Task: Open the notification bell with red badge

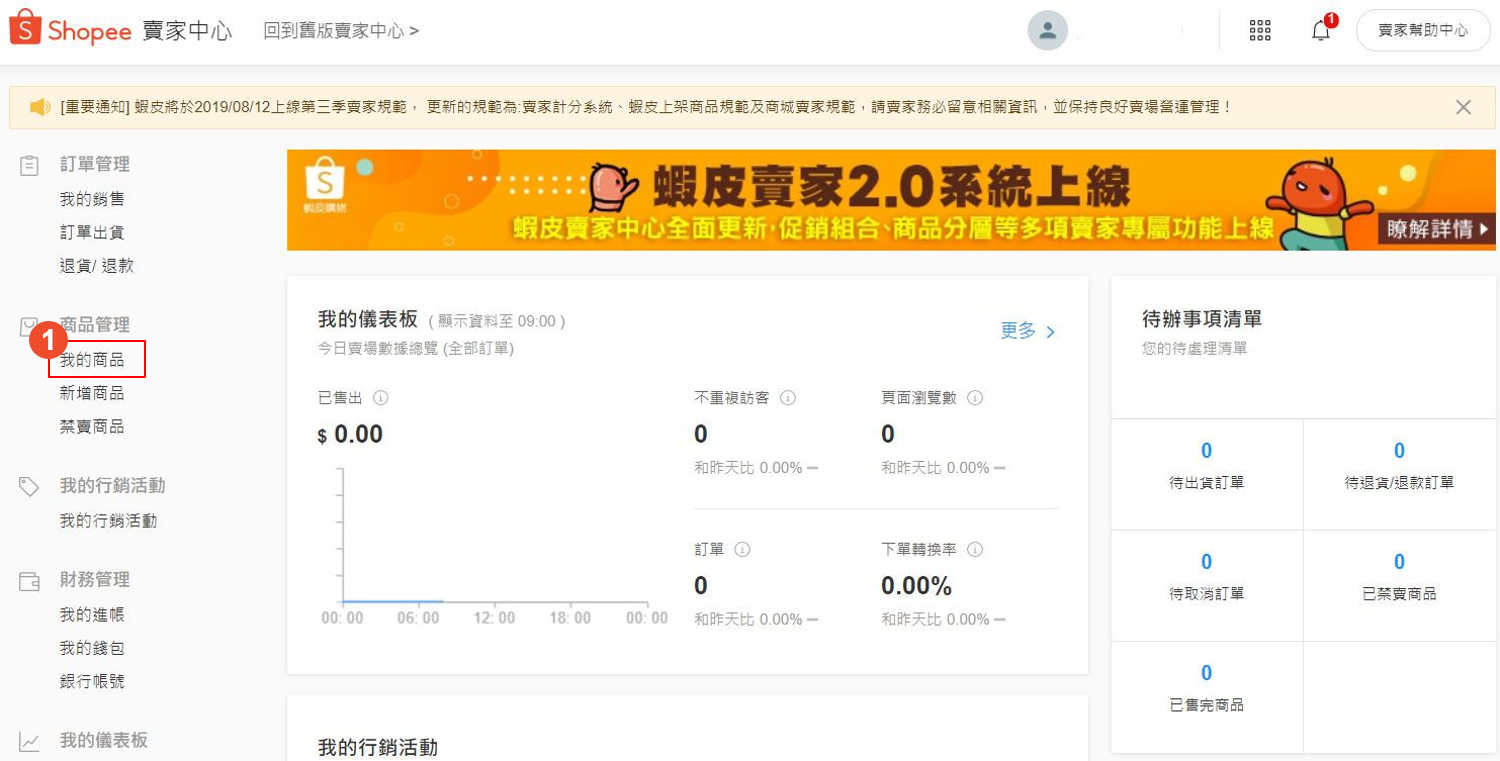Action: [x=1320, y=31]
